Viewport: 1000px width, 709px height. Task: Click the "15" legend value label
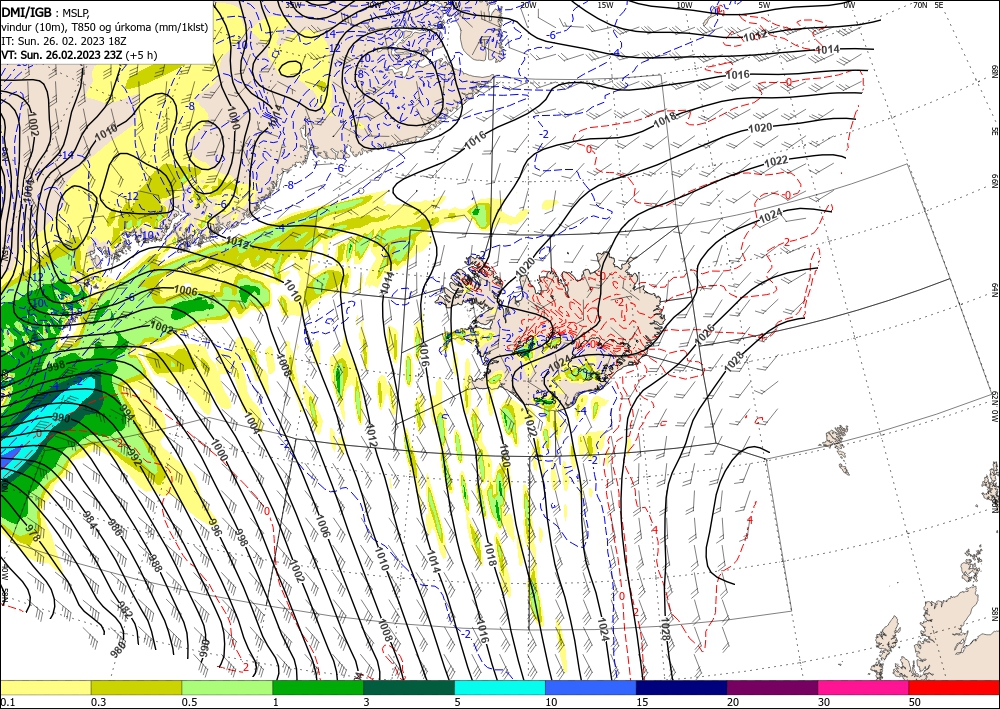click(642, 702)
